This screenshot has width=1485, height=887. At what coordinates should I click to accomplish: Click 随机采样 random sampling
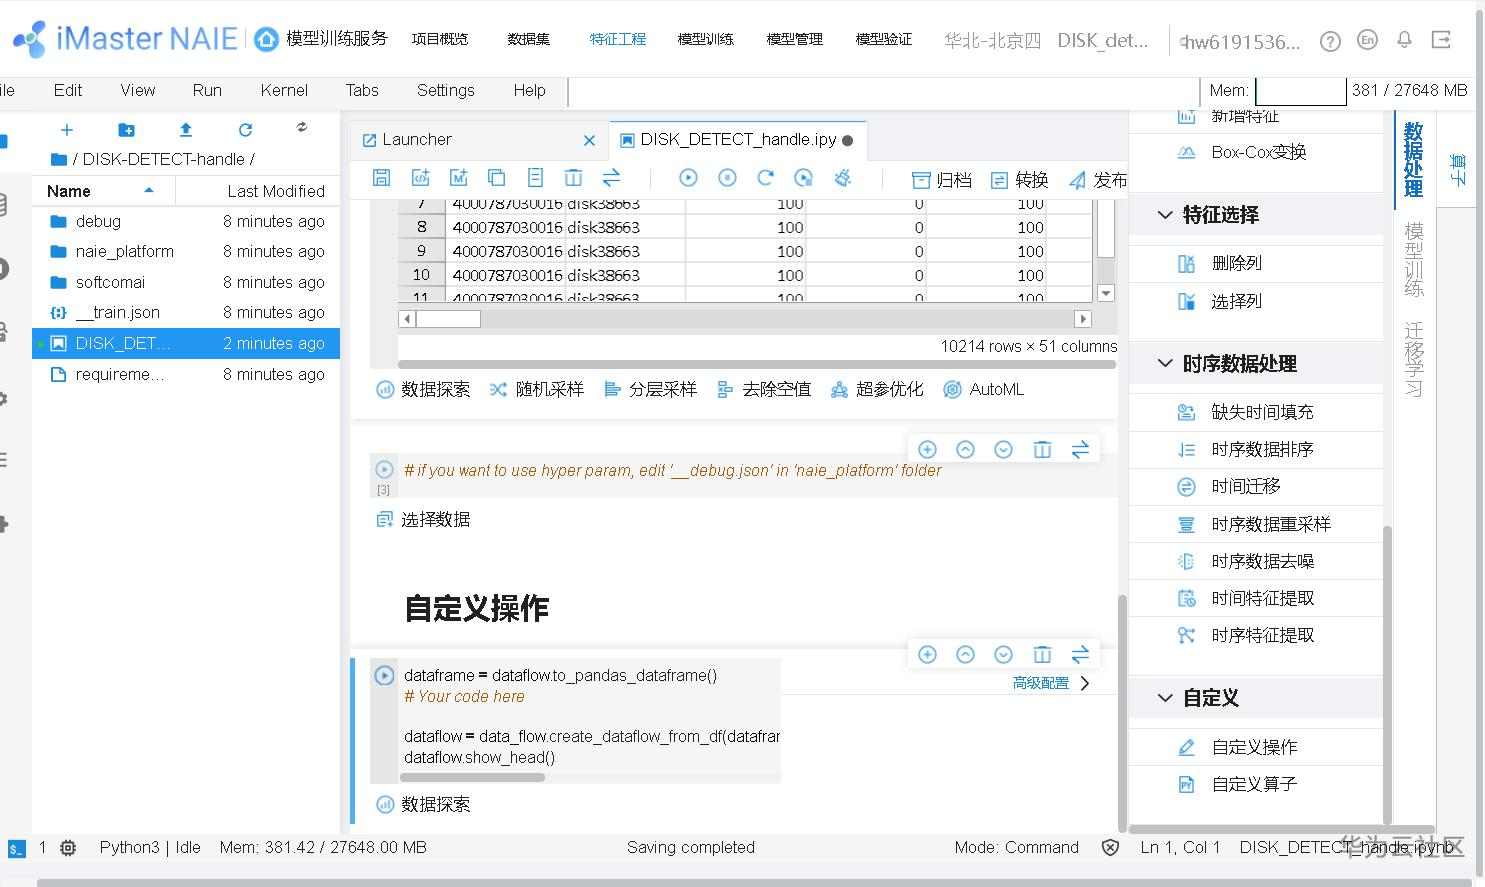click(x=537, y=389)
